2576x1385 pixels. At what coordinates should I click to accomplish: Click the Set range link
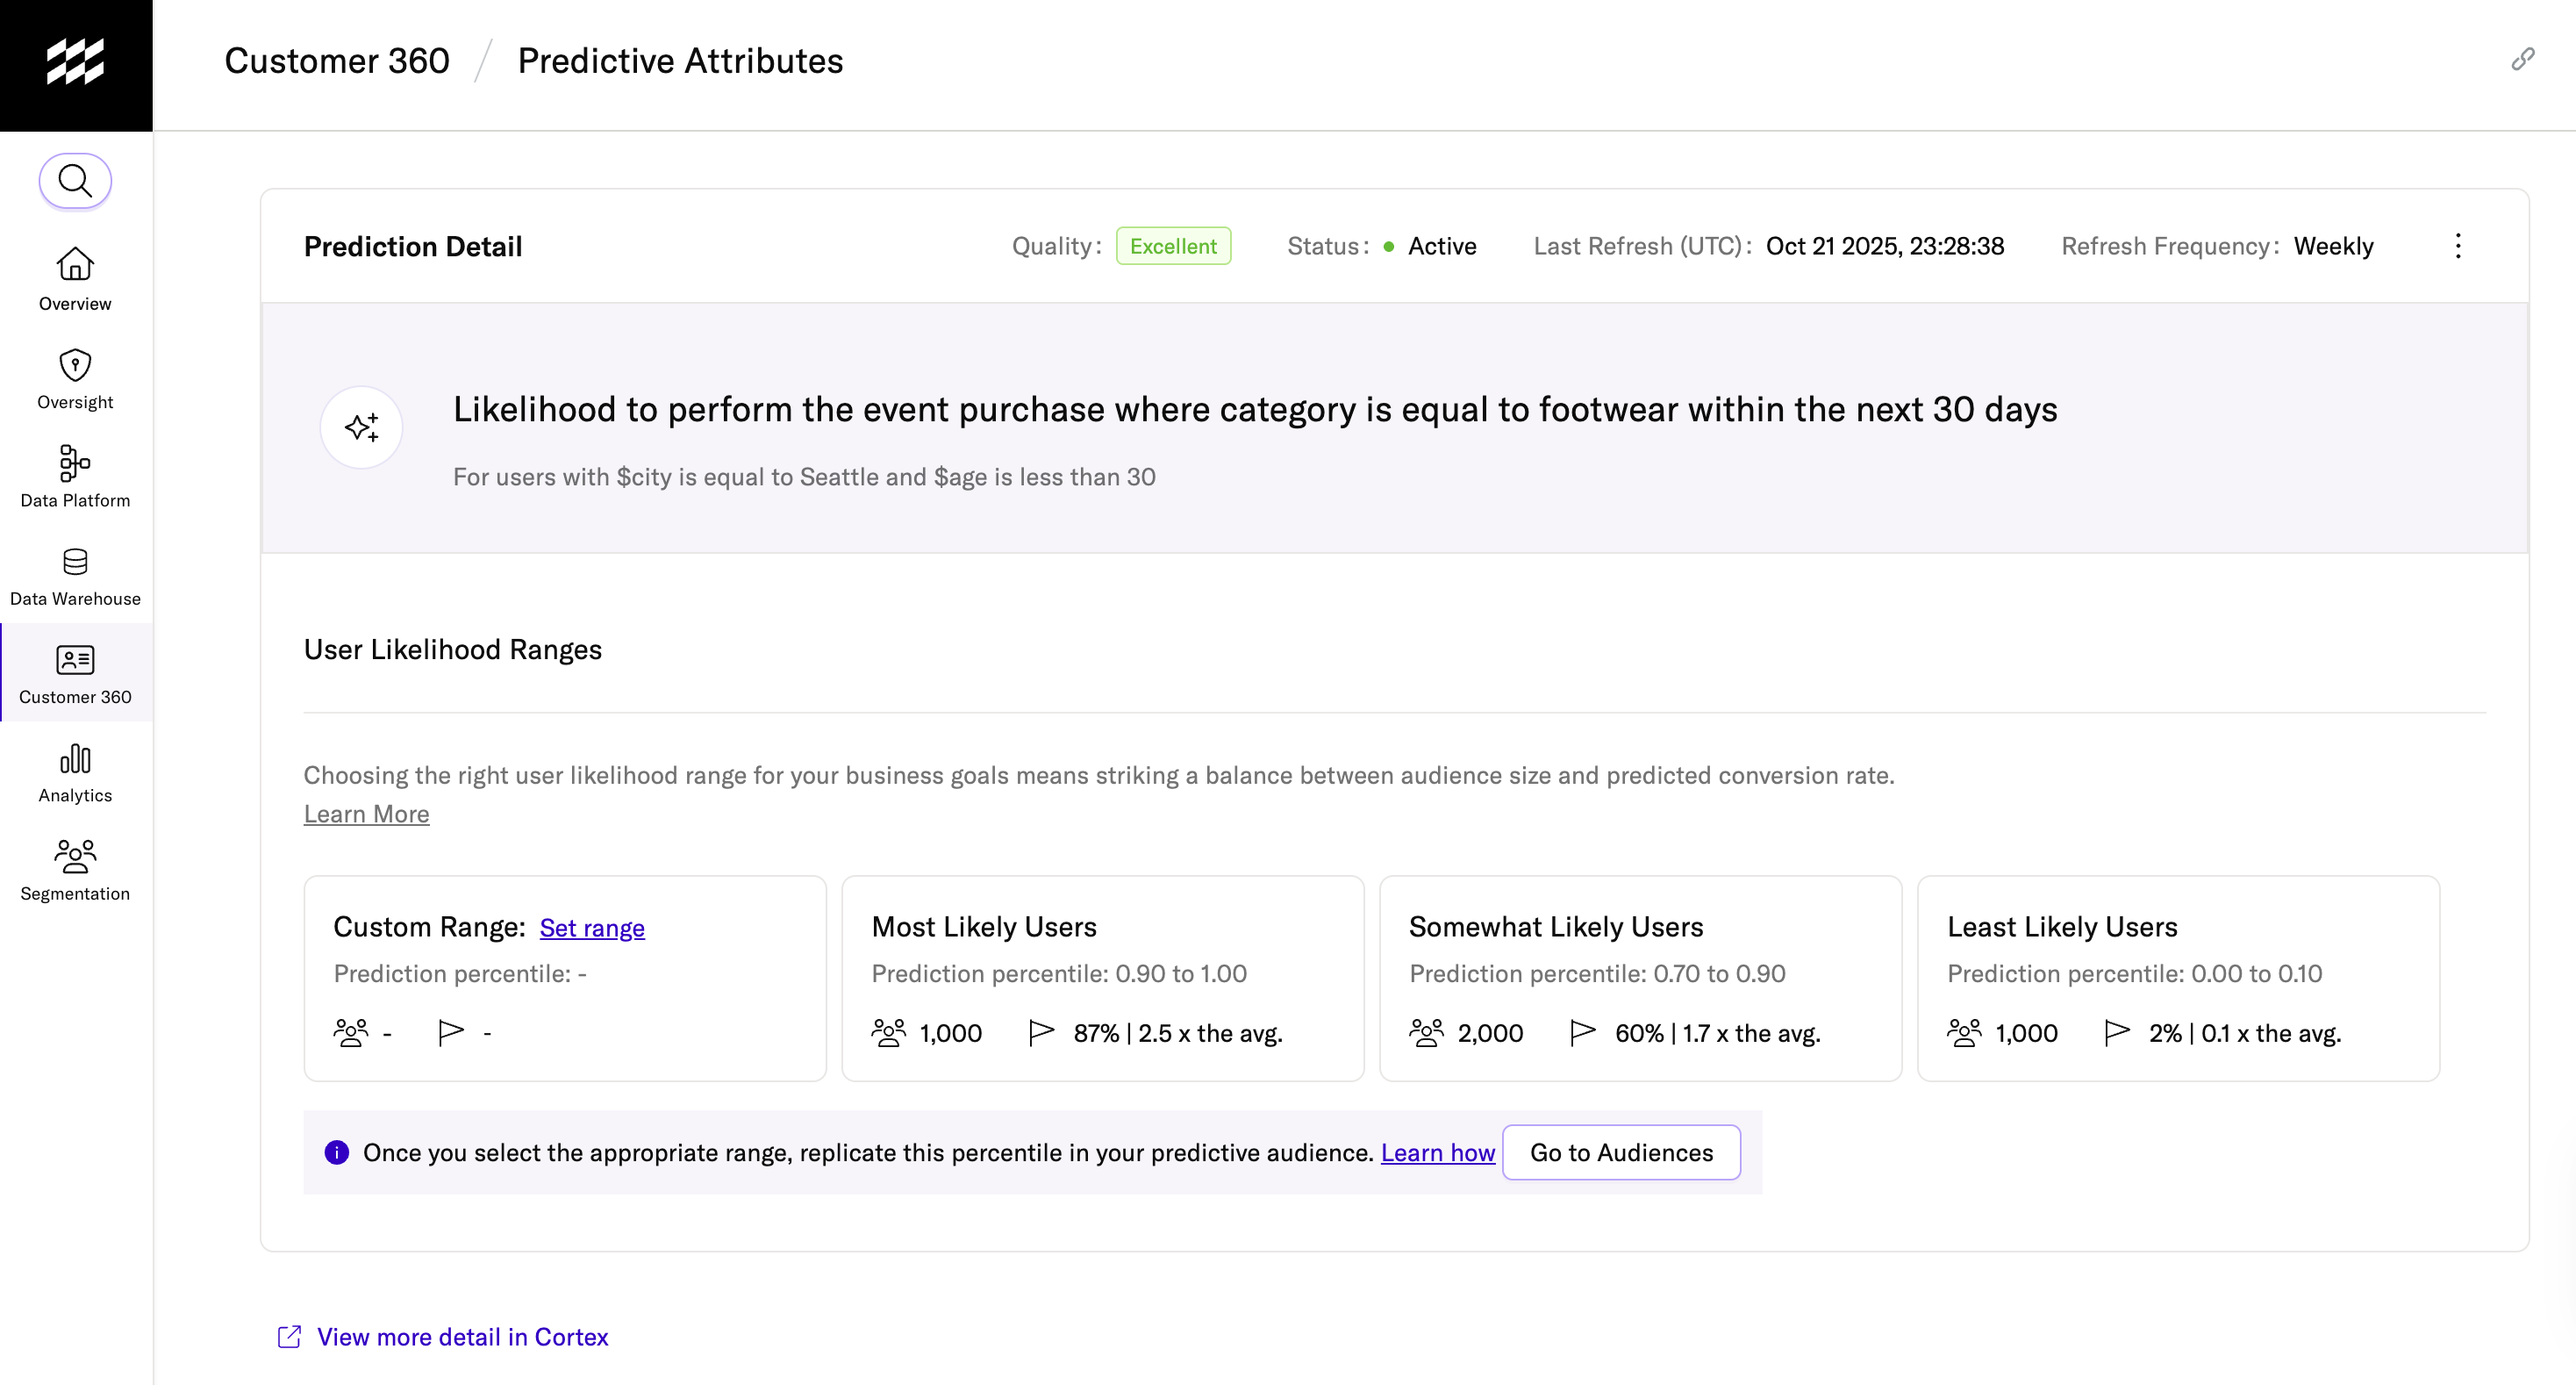(x=592, y=928)
